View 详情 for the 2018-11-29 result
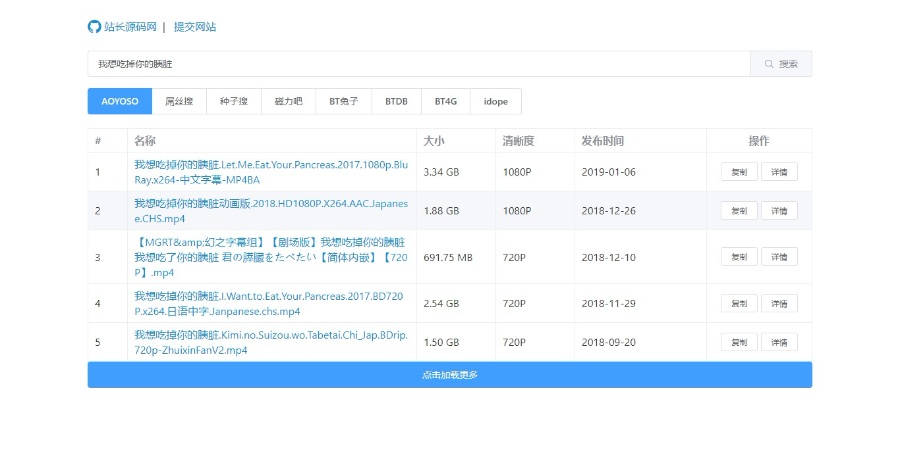This screenshot has height=457, width=900. [x=779, y=303]
